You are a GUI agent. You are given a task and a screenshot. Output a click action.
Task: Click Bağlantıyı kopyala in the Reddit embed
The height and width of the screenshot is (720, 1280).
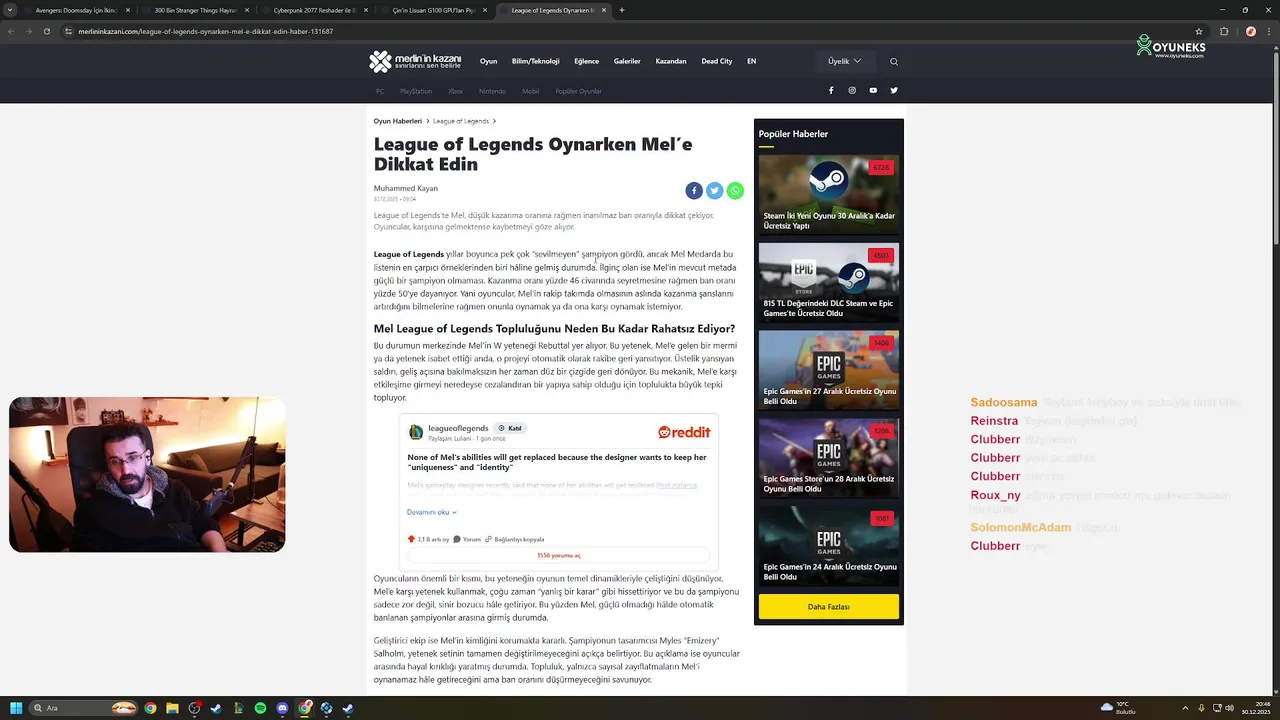[x=514, y=539]
